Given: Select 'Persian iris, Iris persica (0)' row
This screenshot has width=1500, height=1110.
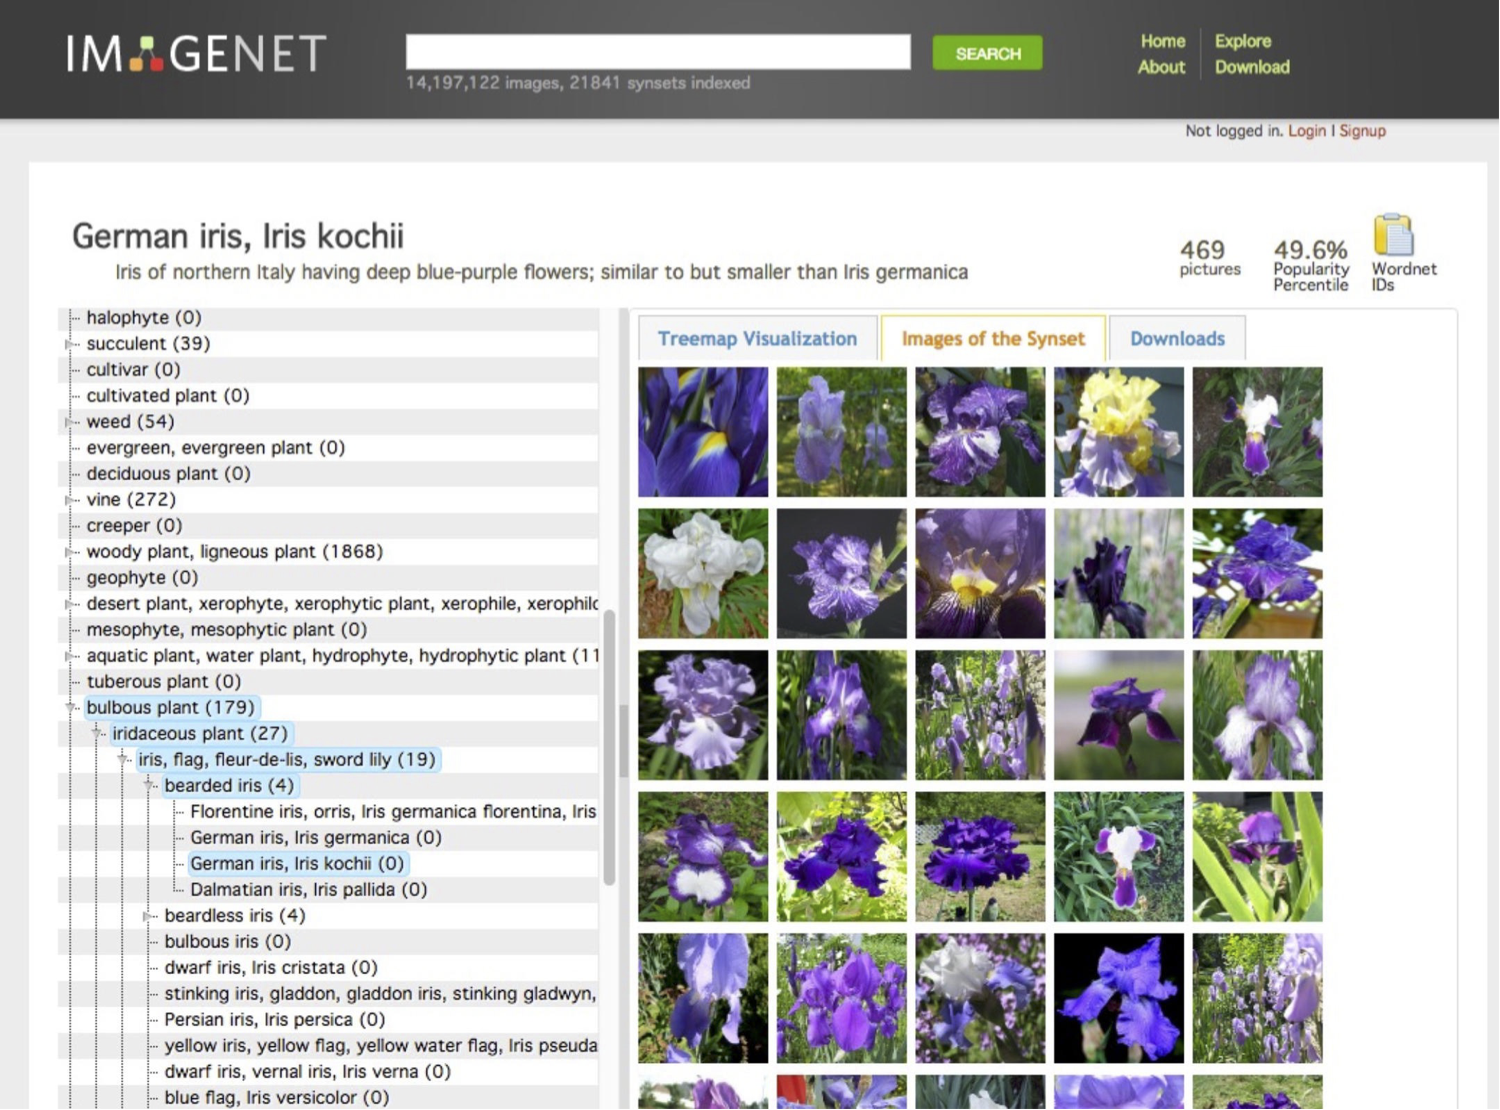Looking at the screenshot, I should [x=275, y=1020].
